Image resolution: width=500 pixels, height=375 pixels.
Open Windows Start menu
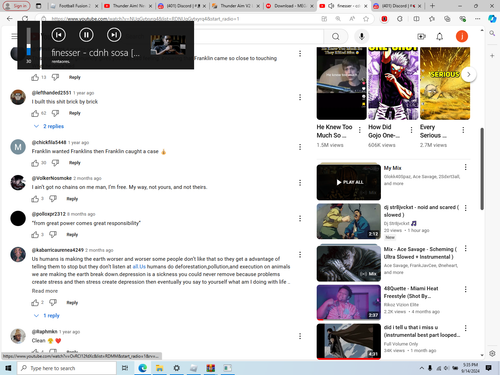coord(8,368)
